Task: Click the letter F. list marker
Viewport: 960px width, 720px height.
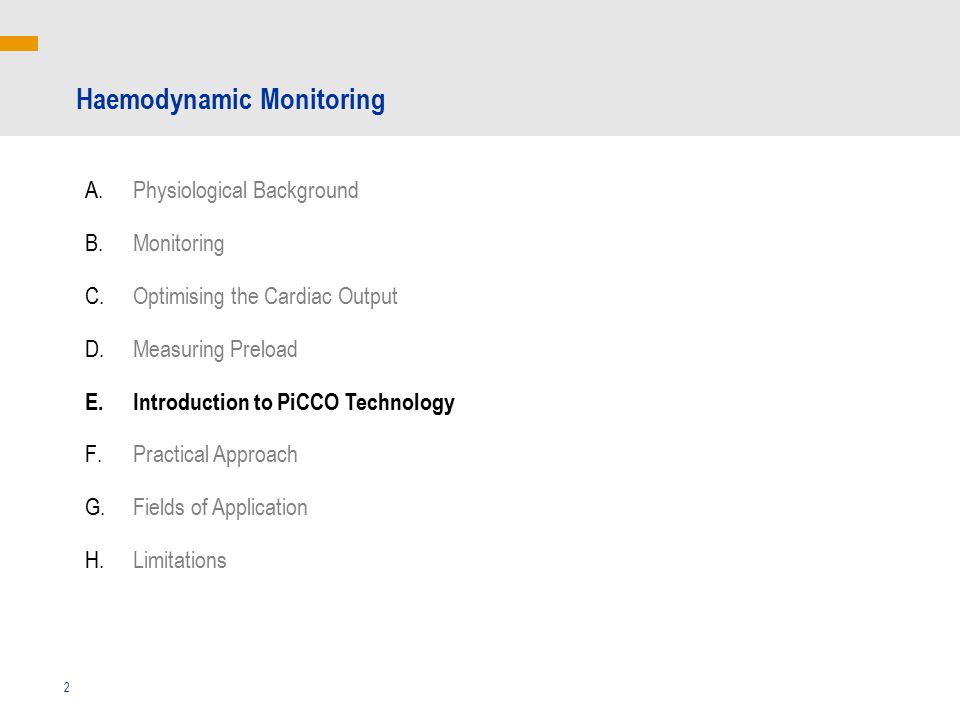Action: coord(93,455)
